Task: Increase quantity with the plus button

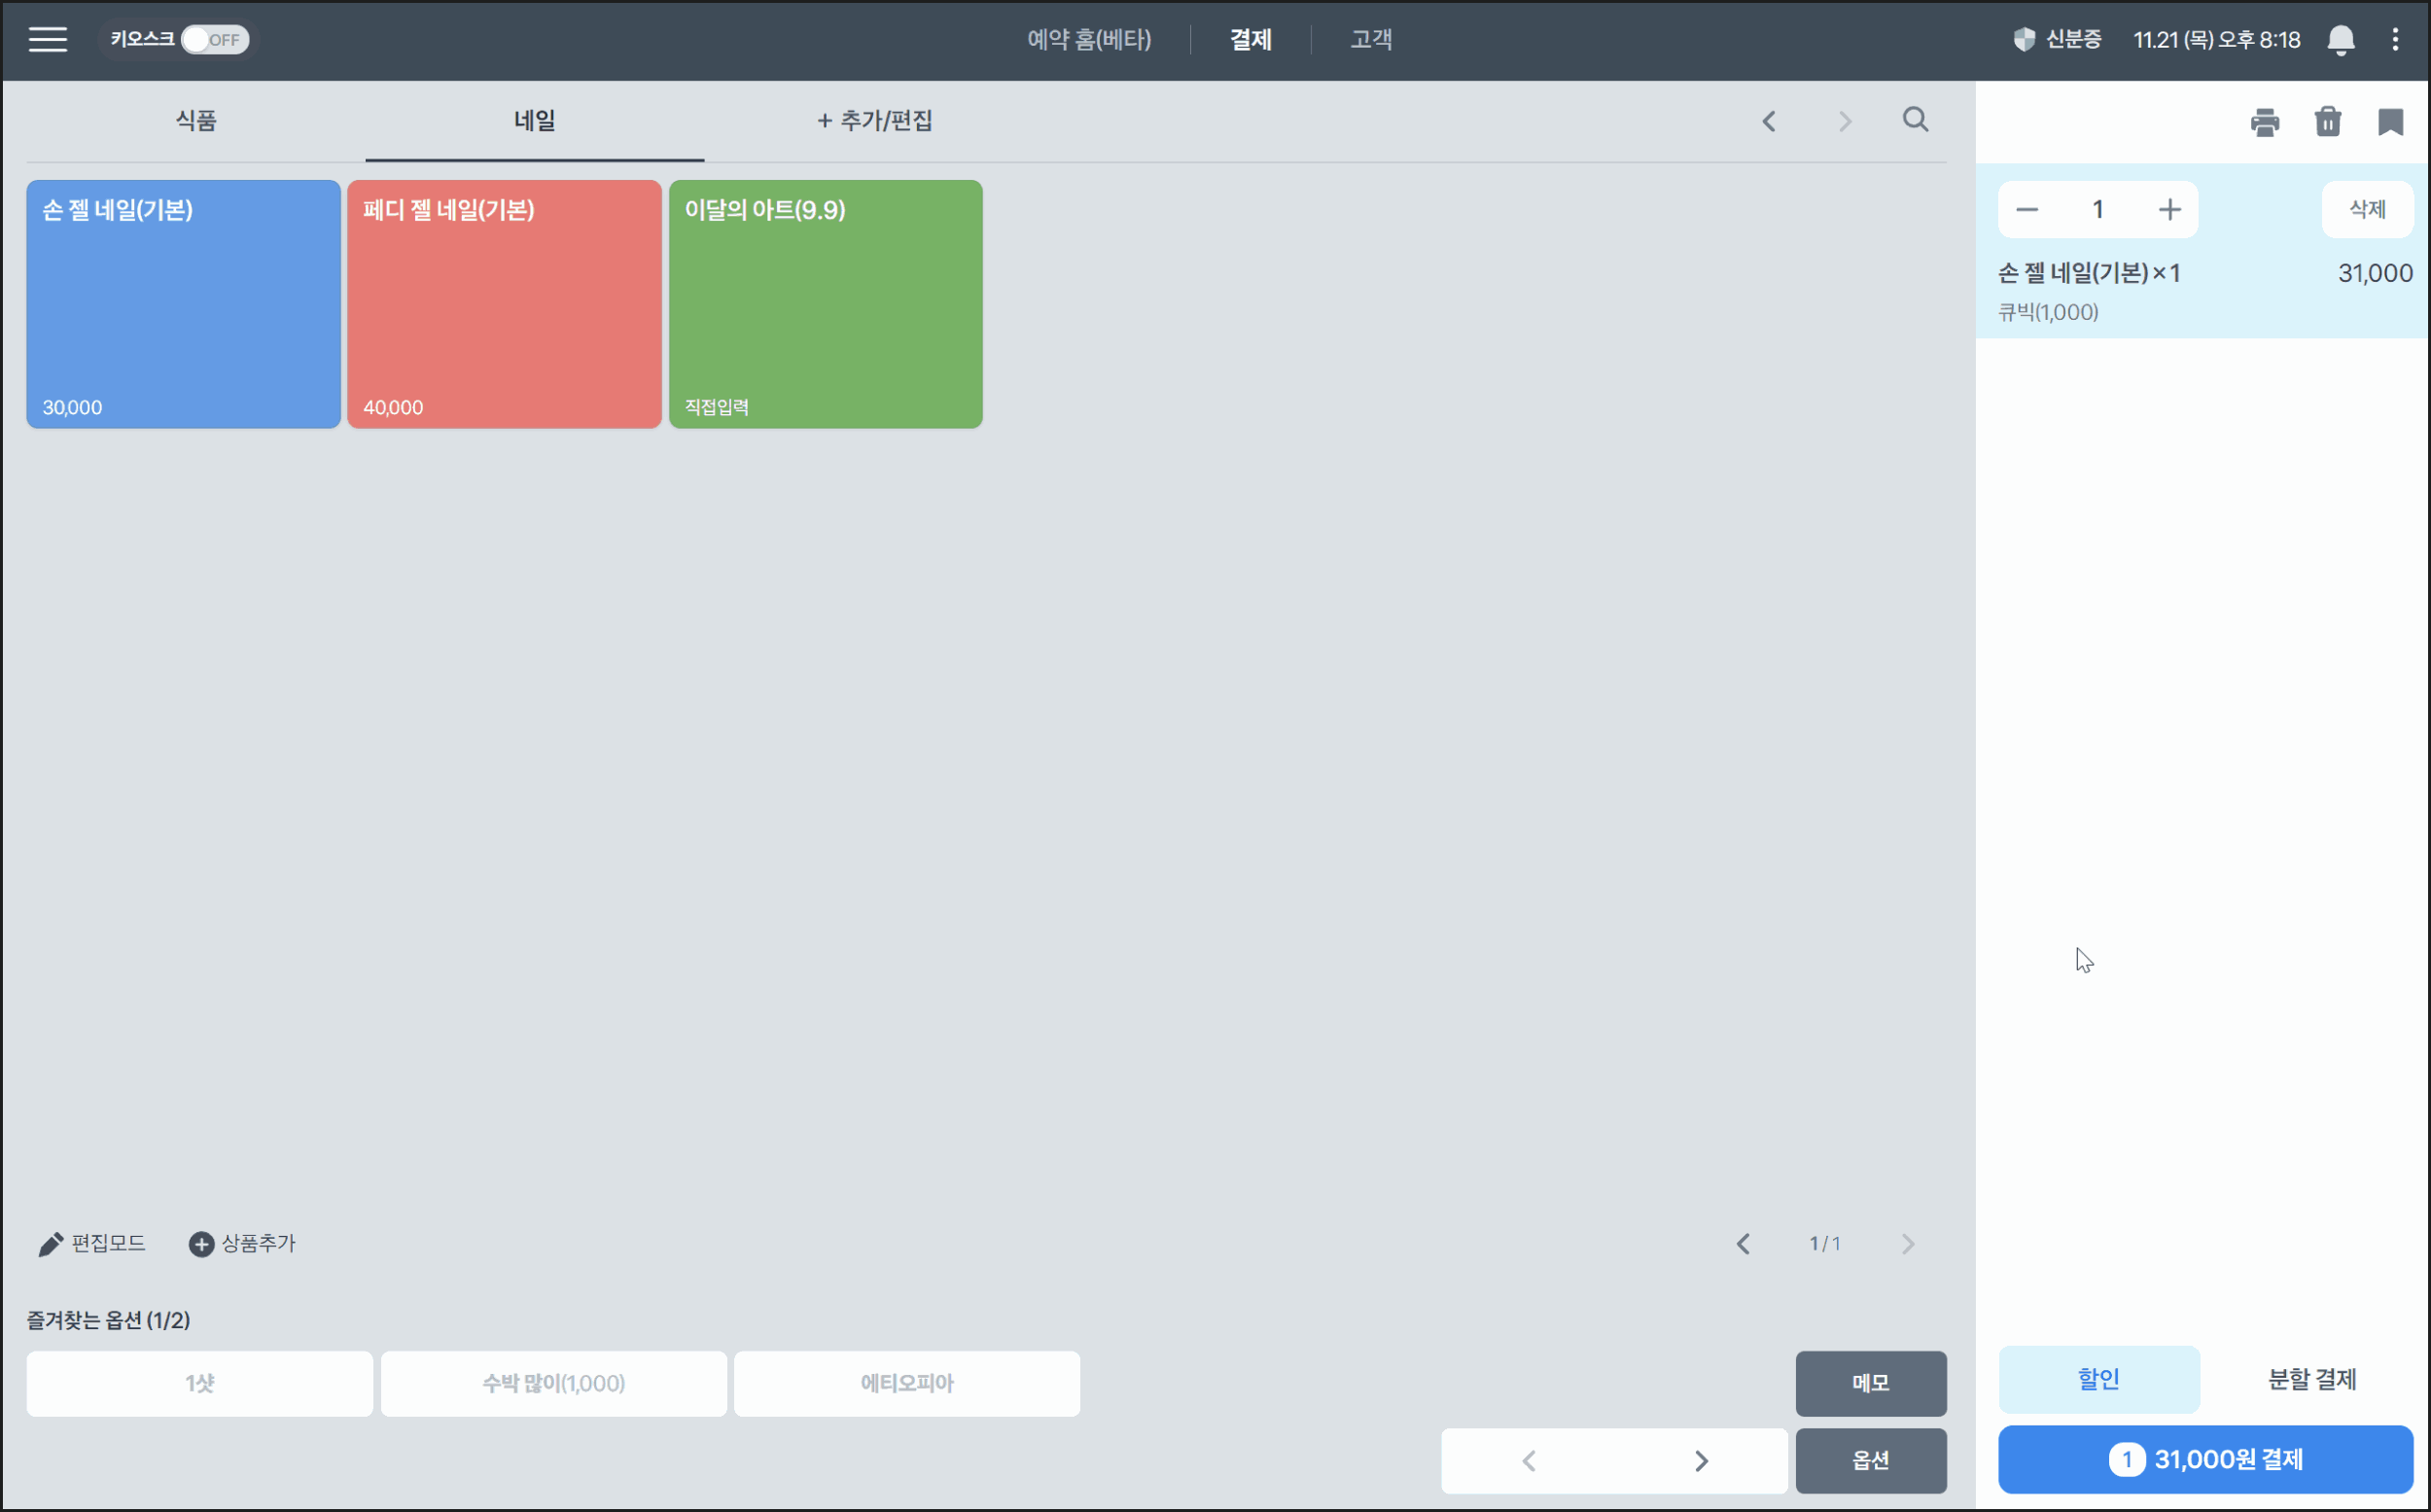Action: [x=2169, y=210]
